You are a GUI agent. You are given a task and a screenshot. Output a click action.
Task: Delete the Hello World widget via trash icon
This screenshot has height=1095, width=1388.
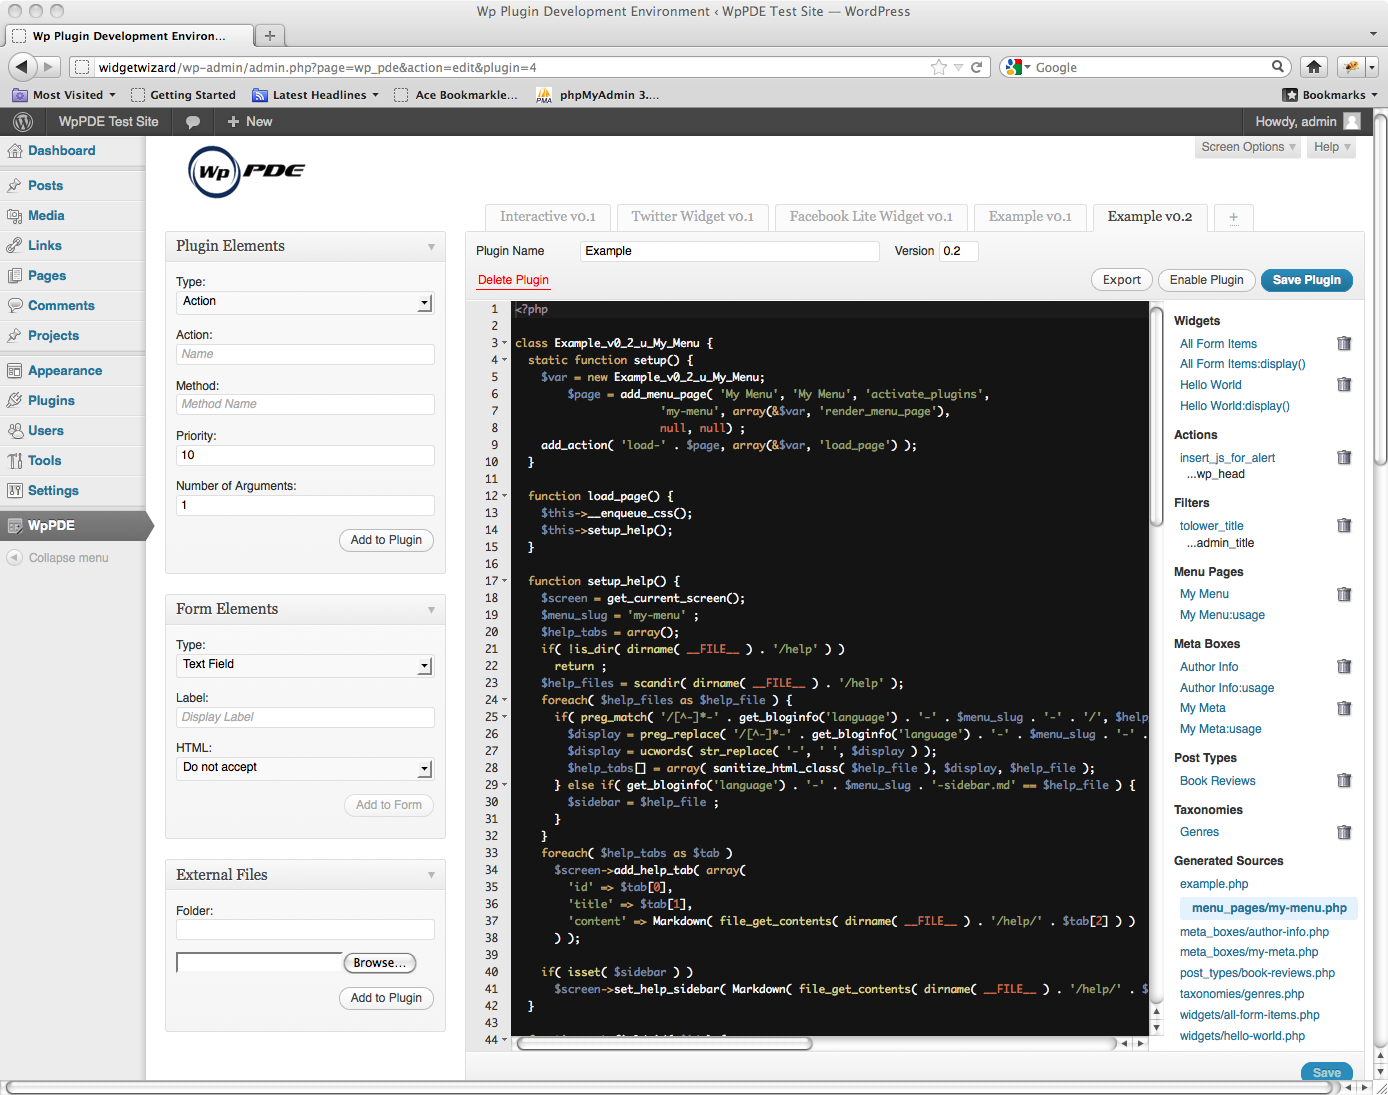1344,384
